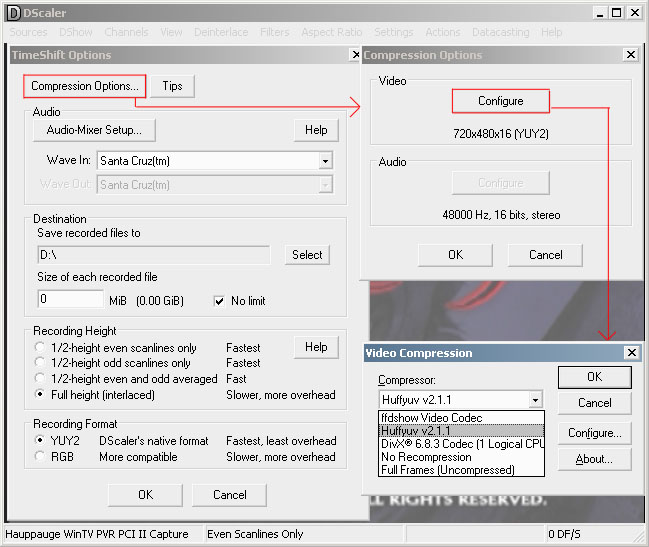649x547 pixels.
Task: Confirm TimeShift Options with OK
Action: point(145,495)
